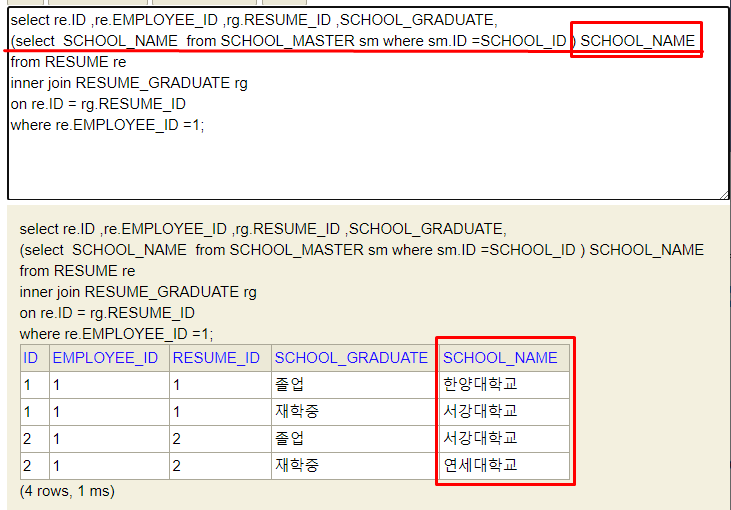Click the SCHOOL_MASTER subquery line in the SQL editor
Image resolution: width=731 pixels, height=510 pixels.
352,41
